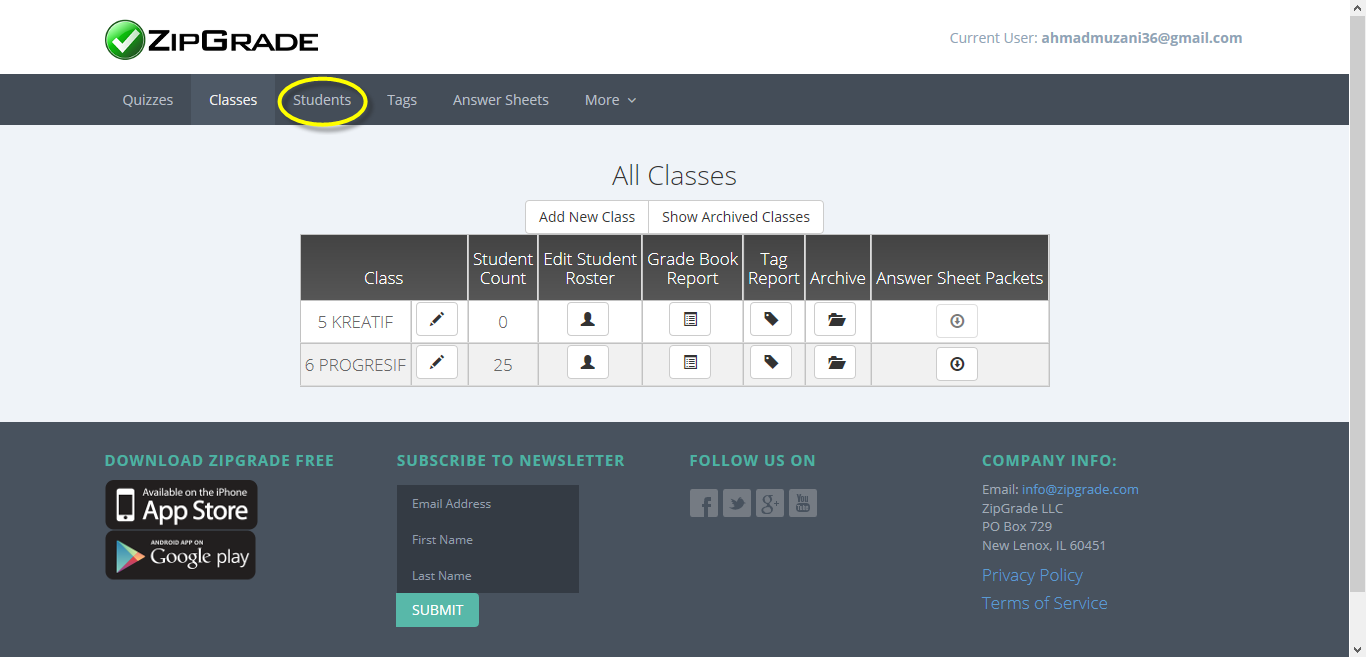Open the Terms of Service link
1366x657 pixels.
pyautogui.click(x=1045, y=603)
